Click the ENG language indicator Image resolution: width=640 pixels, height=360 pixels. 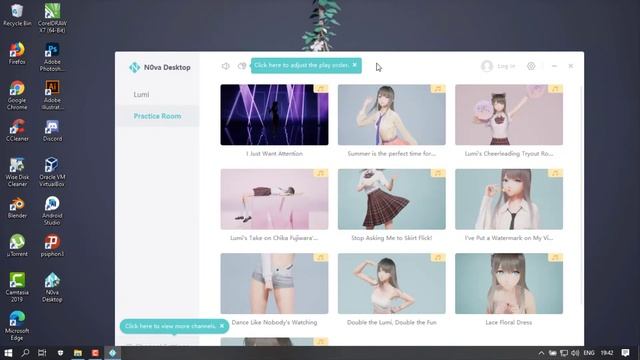589,353
